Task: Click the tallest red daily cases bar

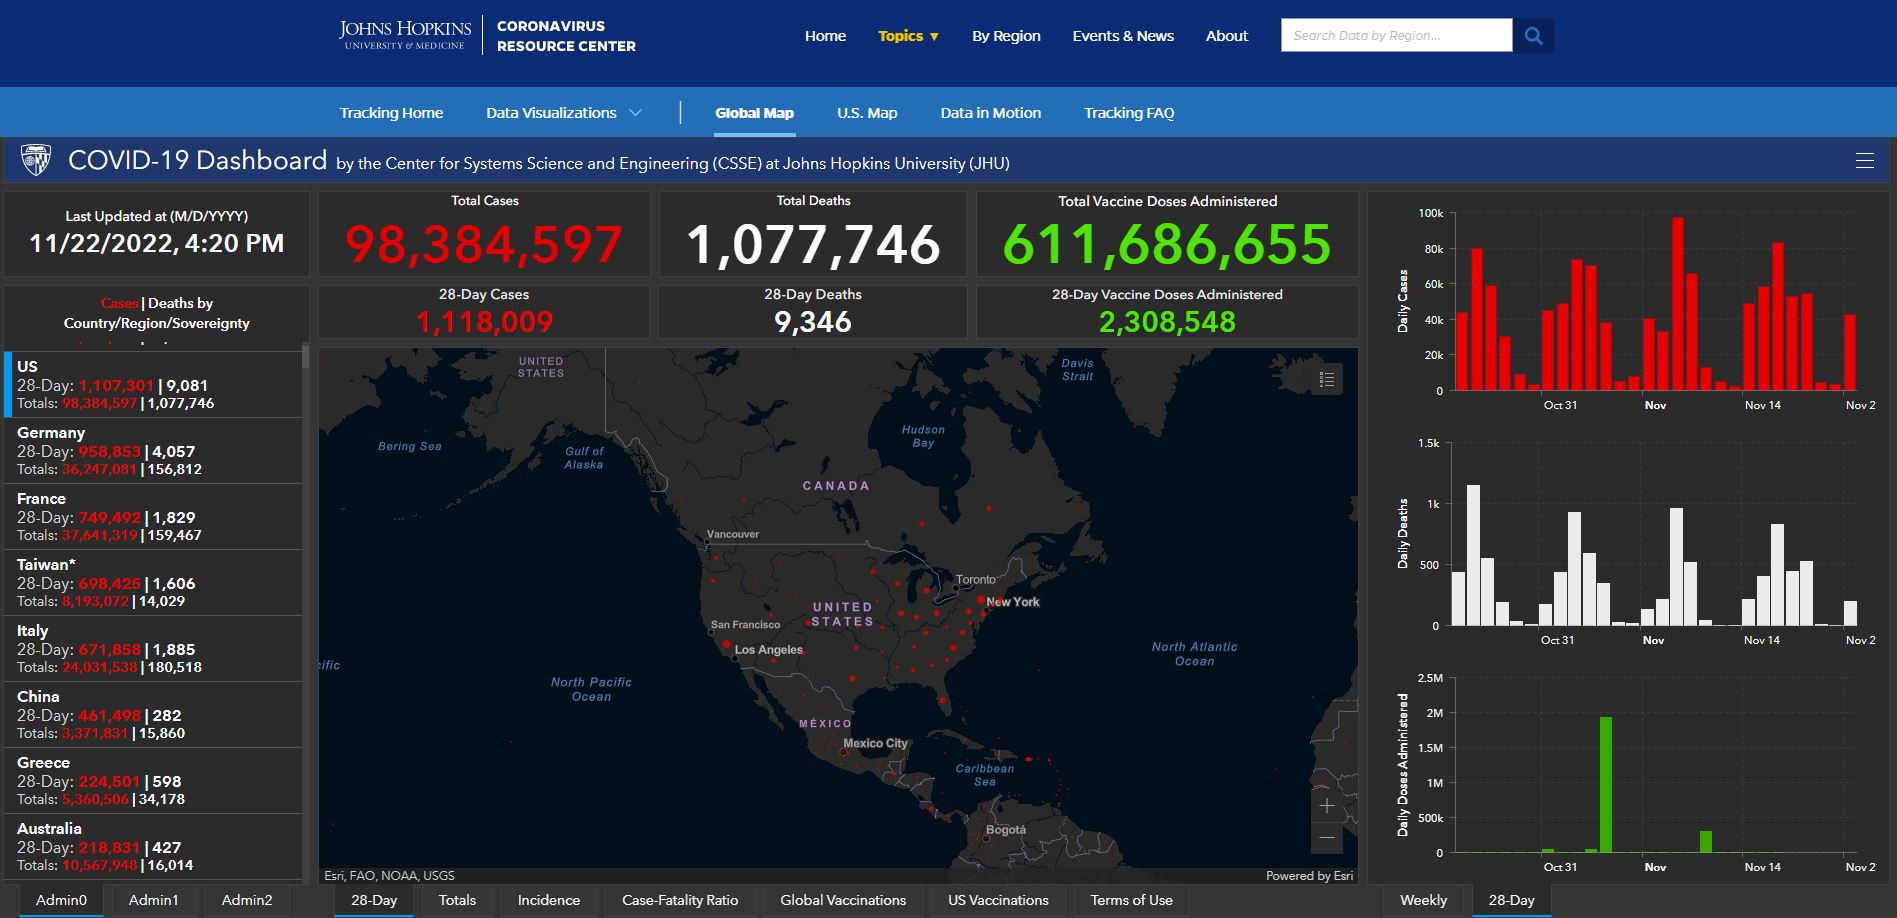Action: coord(1678,304)
